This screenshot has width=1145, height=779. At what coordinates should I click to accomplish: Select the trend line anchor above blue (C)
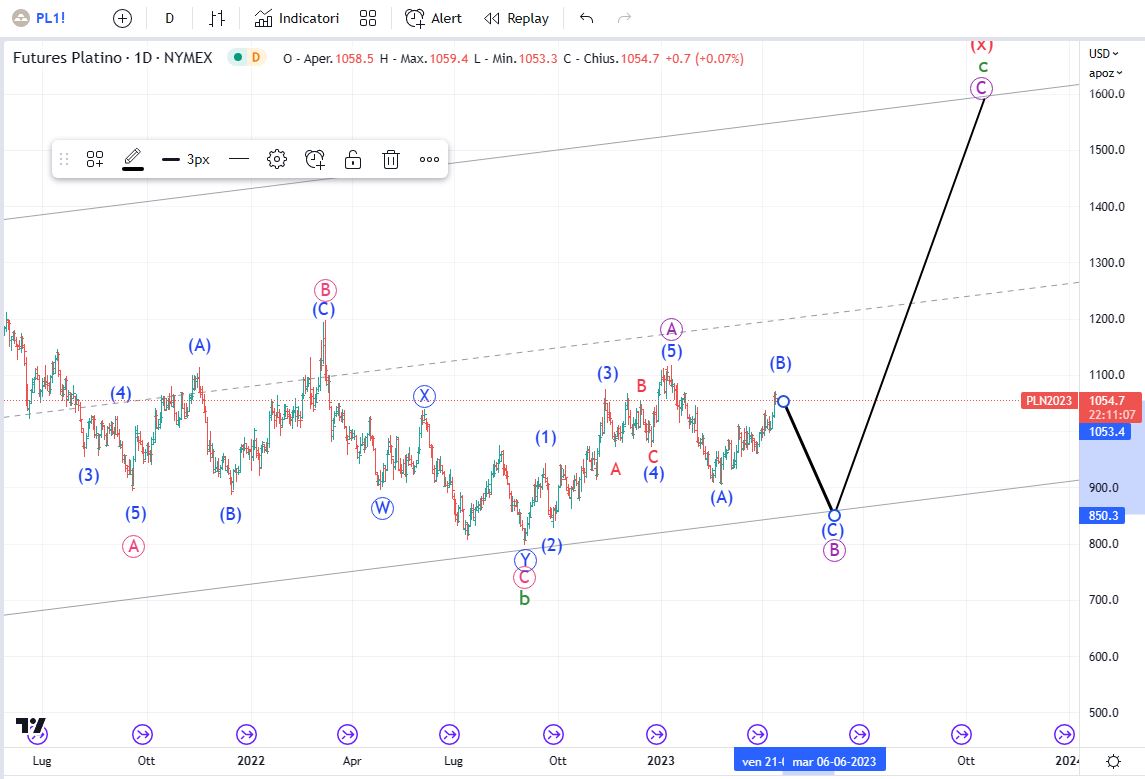click(x=834, y=515)
